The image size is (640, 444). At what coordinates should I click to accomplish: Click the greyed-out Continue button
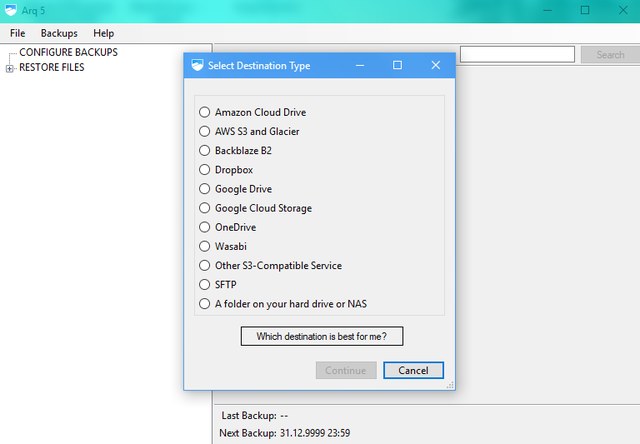(x=346, y=370)
